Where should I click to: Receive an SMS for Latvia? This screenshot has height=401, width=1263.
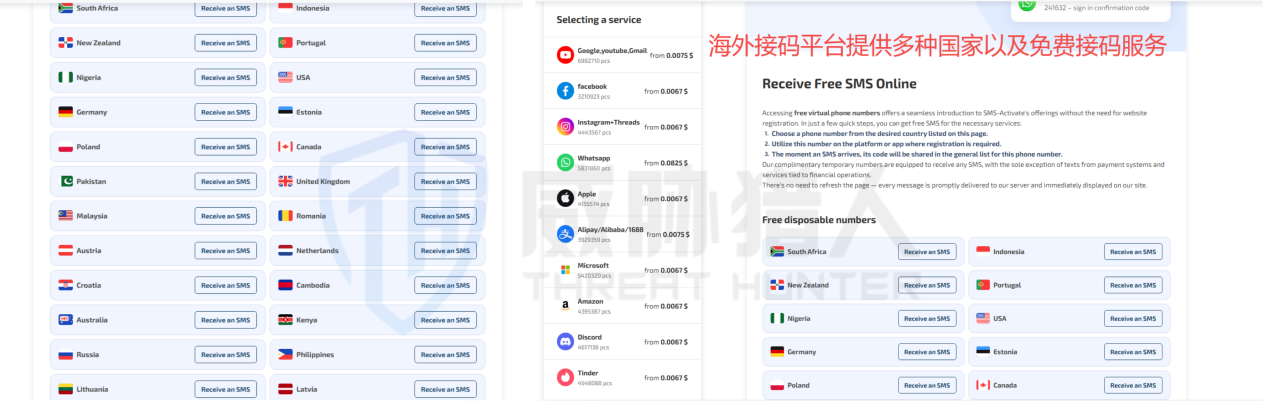(x=445, y=389)
